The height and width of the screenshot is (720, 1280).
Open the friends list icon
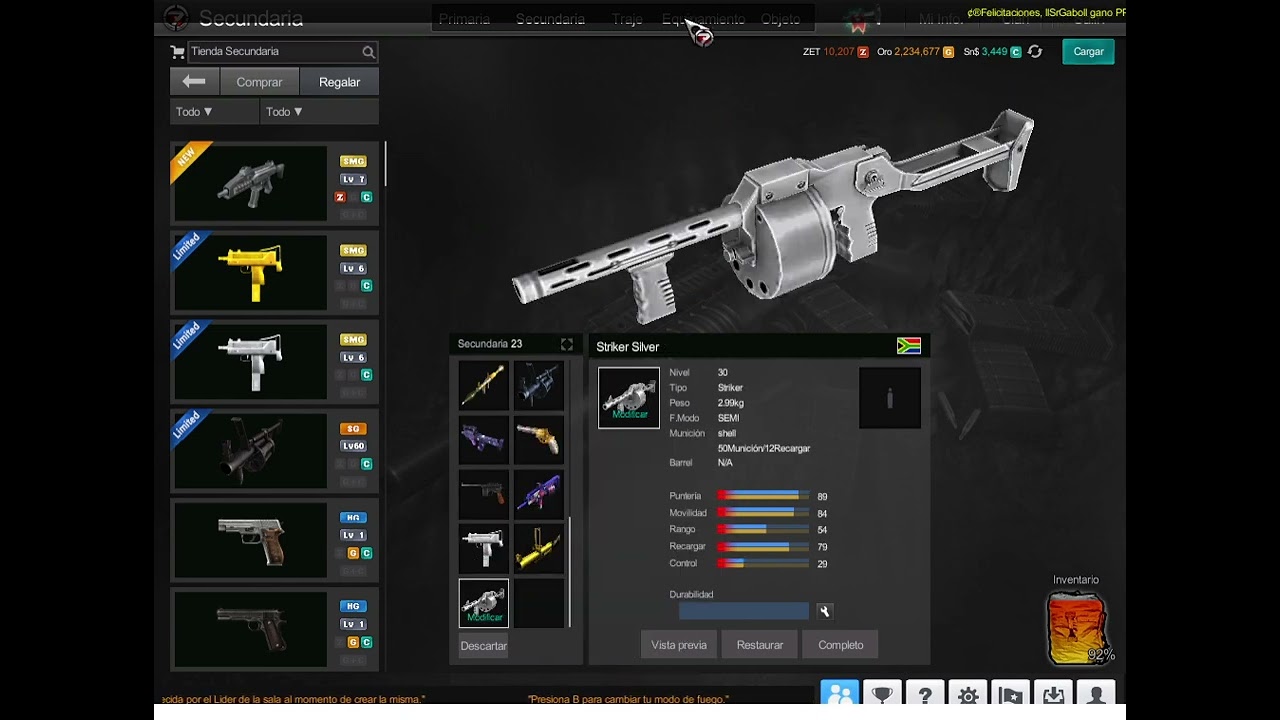(x=839, y=693)
